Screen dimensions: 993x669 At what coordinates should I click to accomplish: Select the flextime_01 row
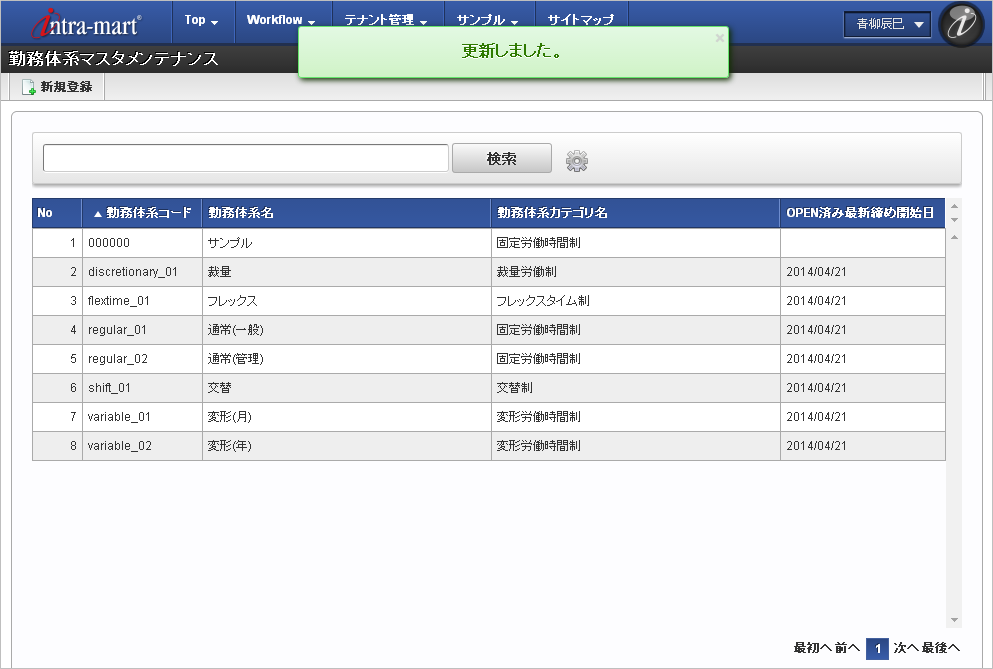coord(489,301)
